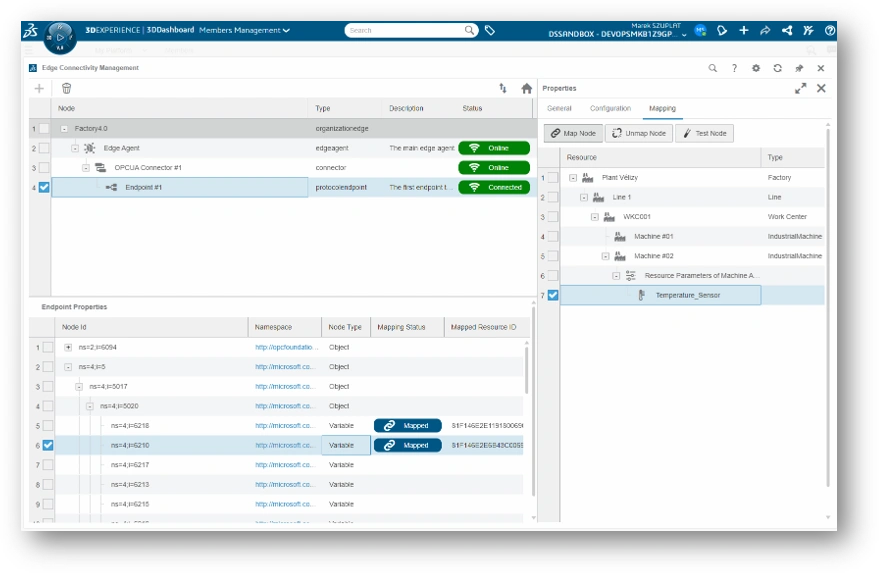
Task: Open notifications icon in top bar
Action: 722,30
